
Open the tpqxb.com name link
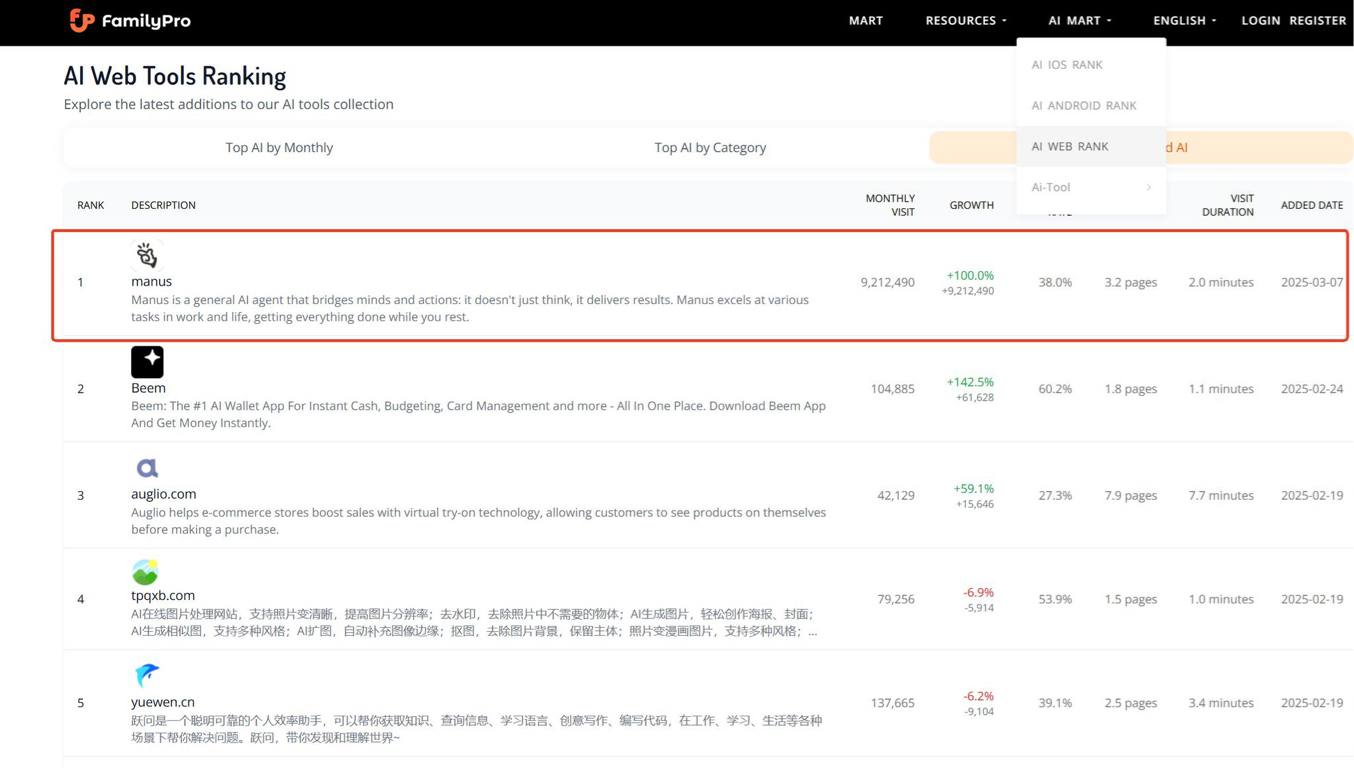pos(163,595)
